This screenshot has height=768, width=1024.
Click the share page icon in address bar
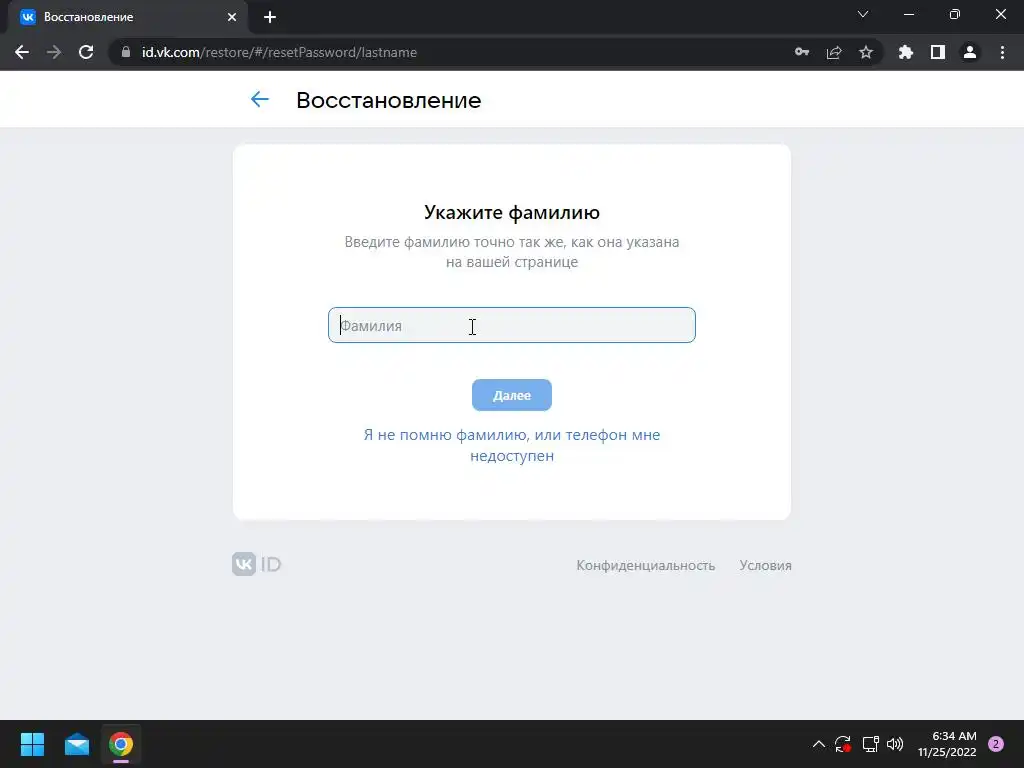(x=834, y=52)
